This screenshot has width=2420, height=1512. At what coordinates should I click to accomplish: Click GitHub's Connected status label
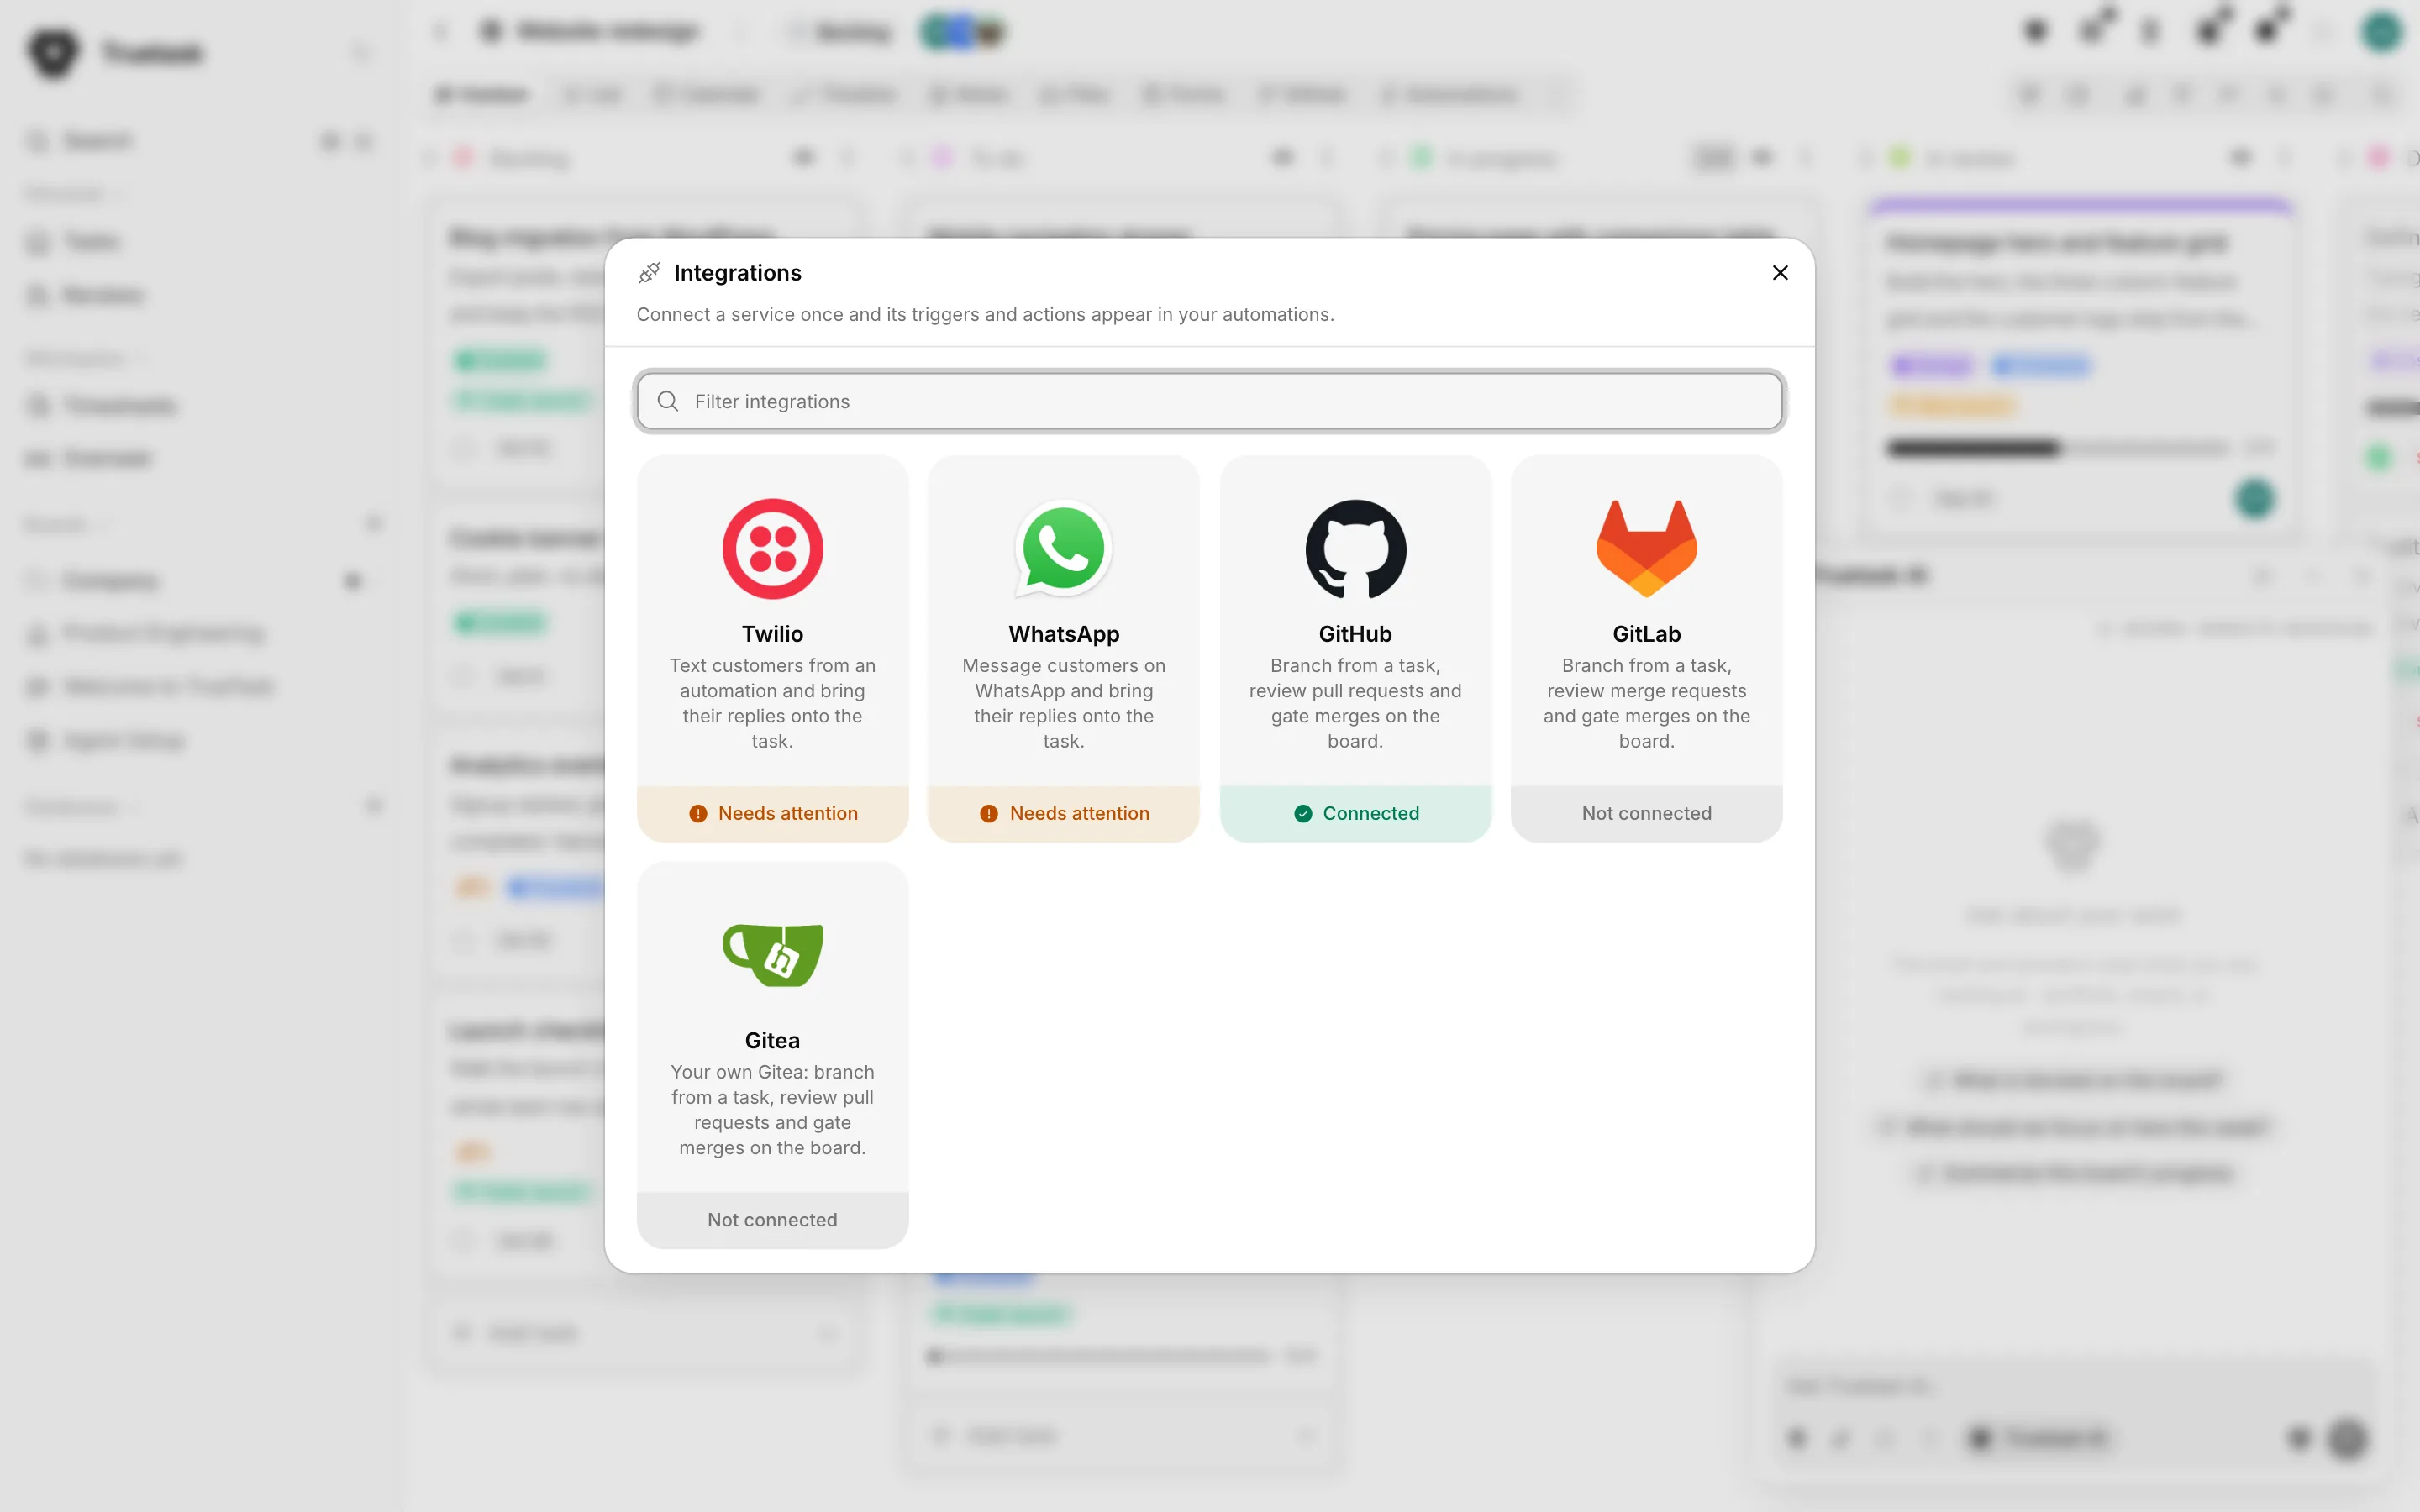(1371, 814)
